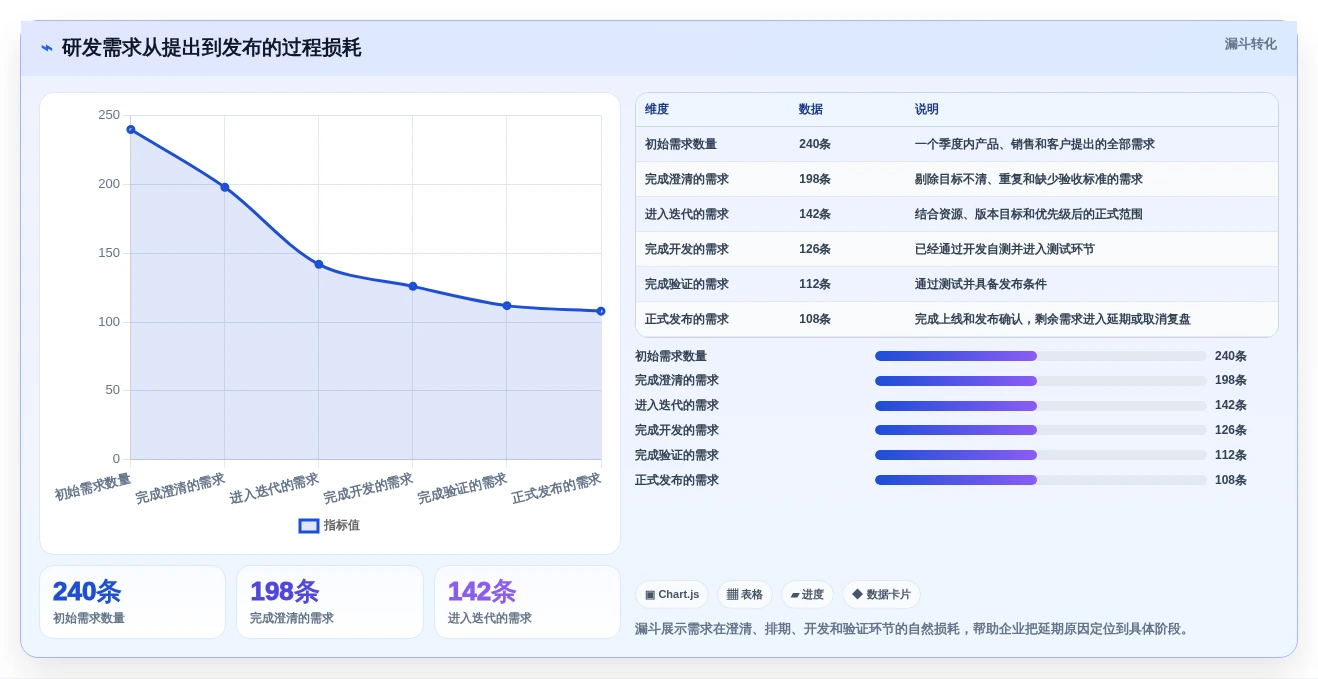This screenshot has width=1318, height=679.
Task: Click the 漏斗转化 label in header
Action: coord(1250,44)
